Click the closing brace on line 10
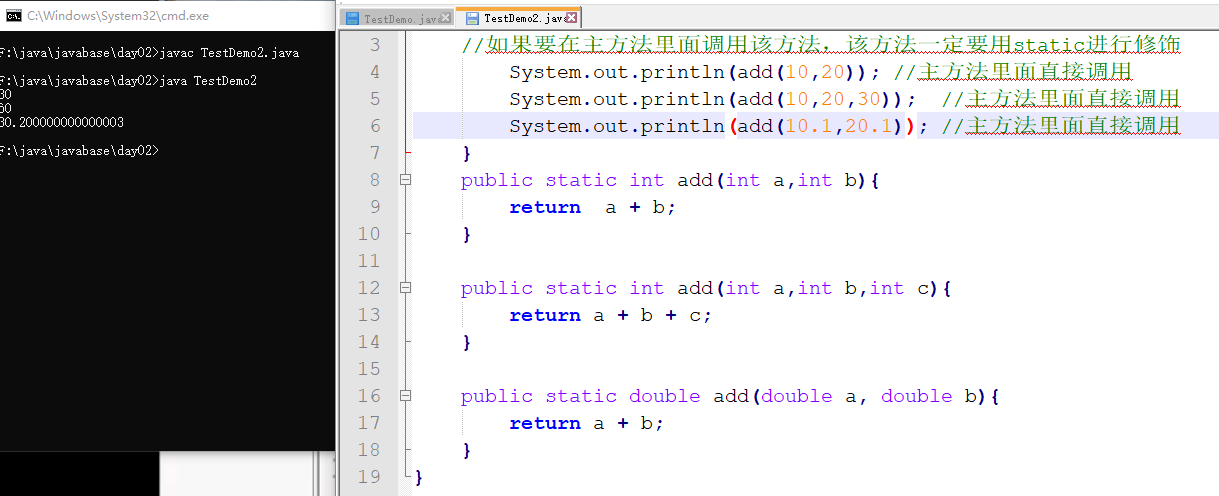 pos(466,234)
